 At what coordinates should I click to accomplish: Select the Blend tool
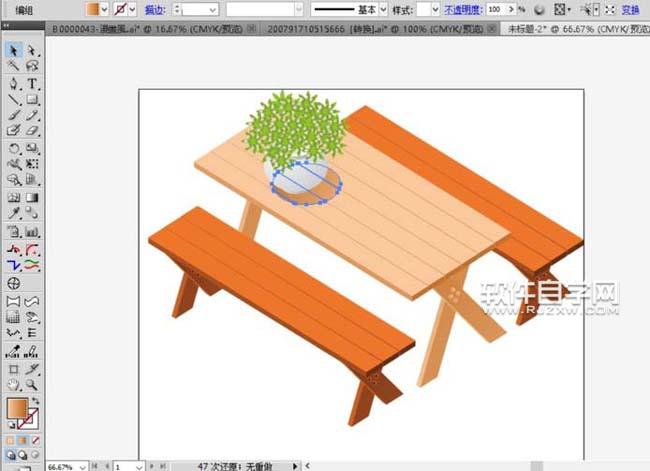point(32,214)
